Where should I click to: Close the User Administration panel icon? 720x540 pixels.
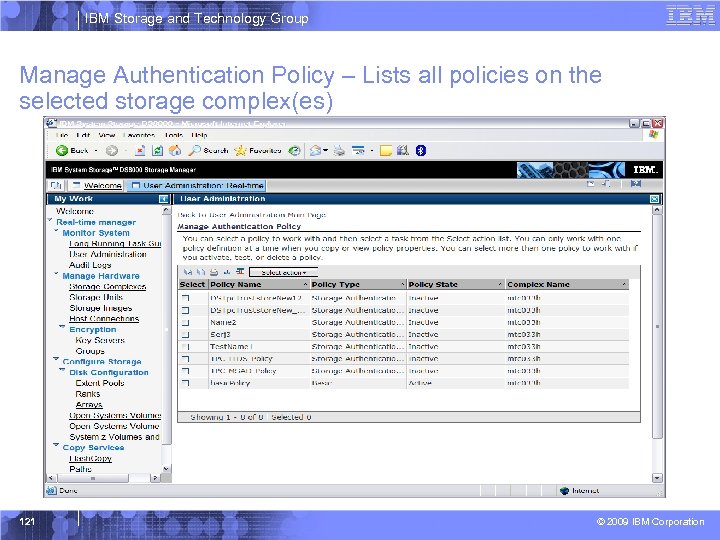click(655, 199)
